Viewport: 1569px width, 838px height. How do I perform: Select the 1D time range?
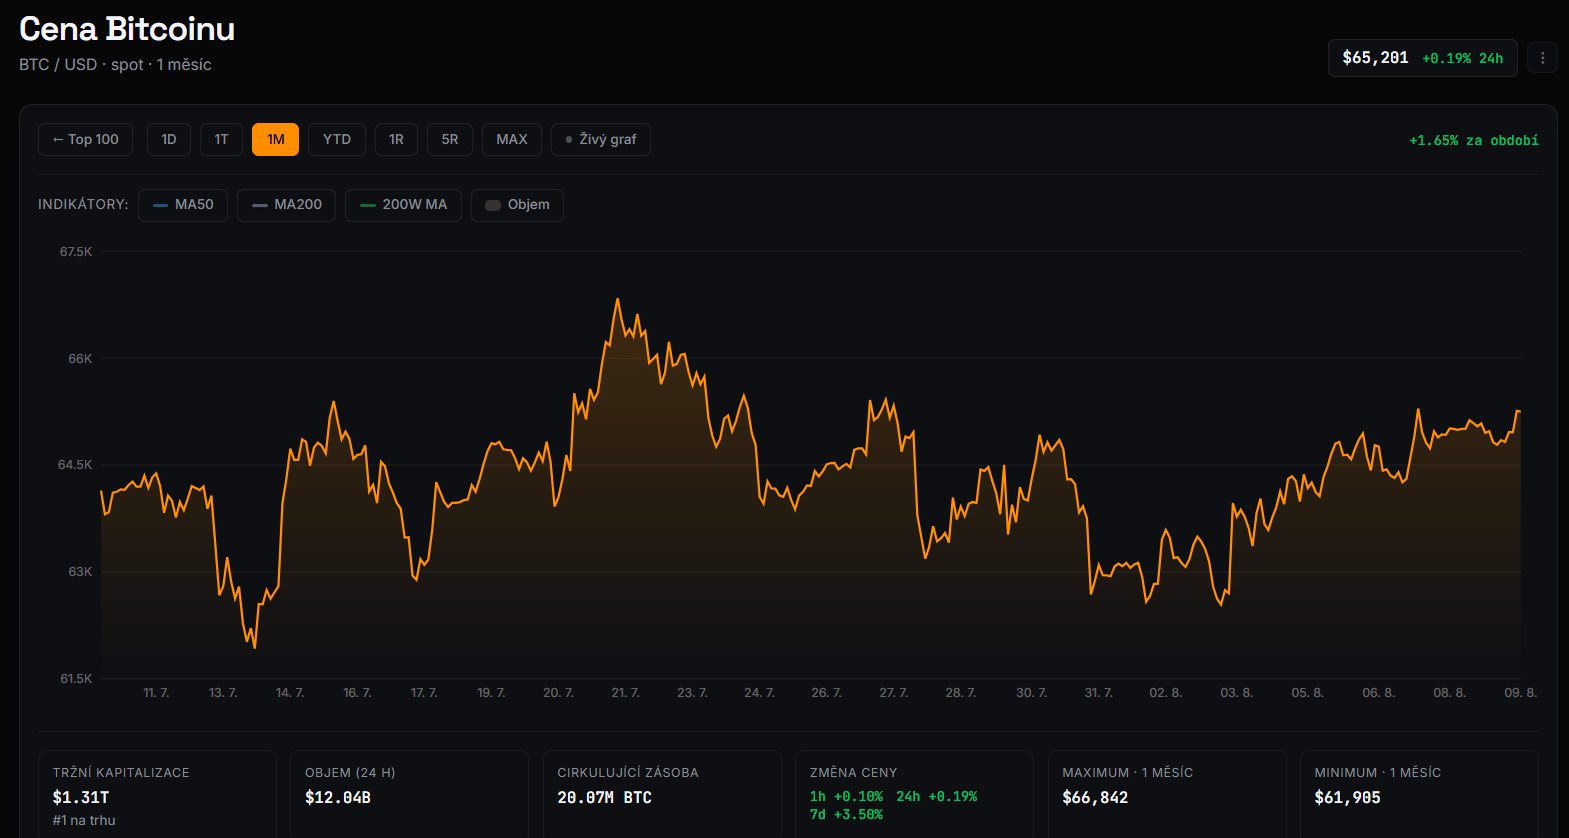(x=169, y=140)
